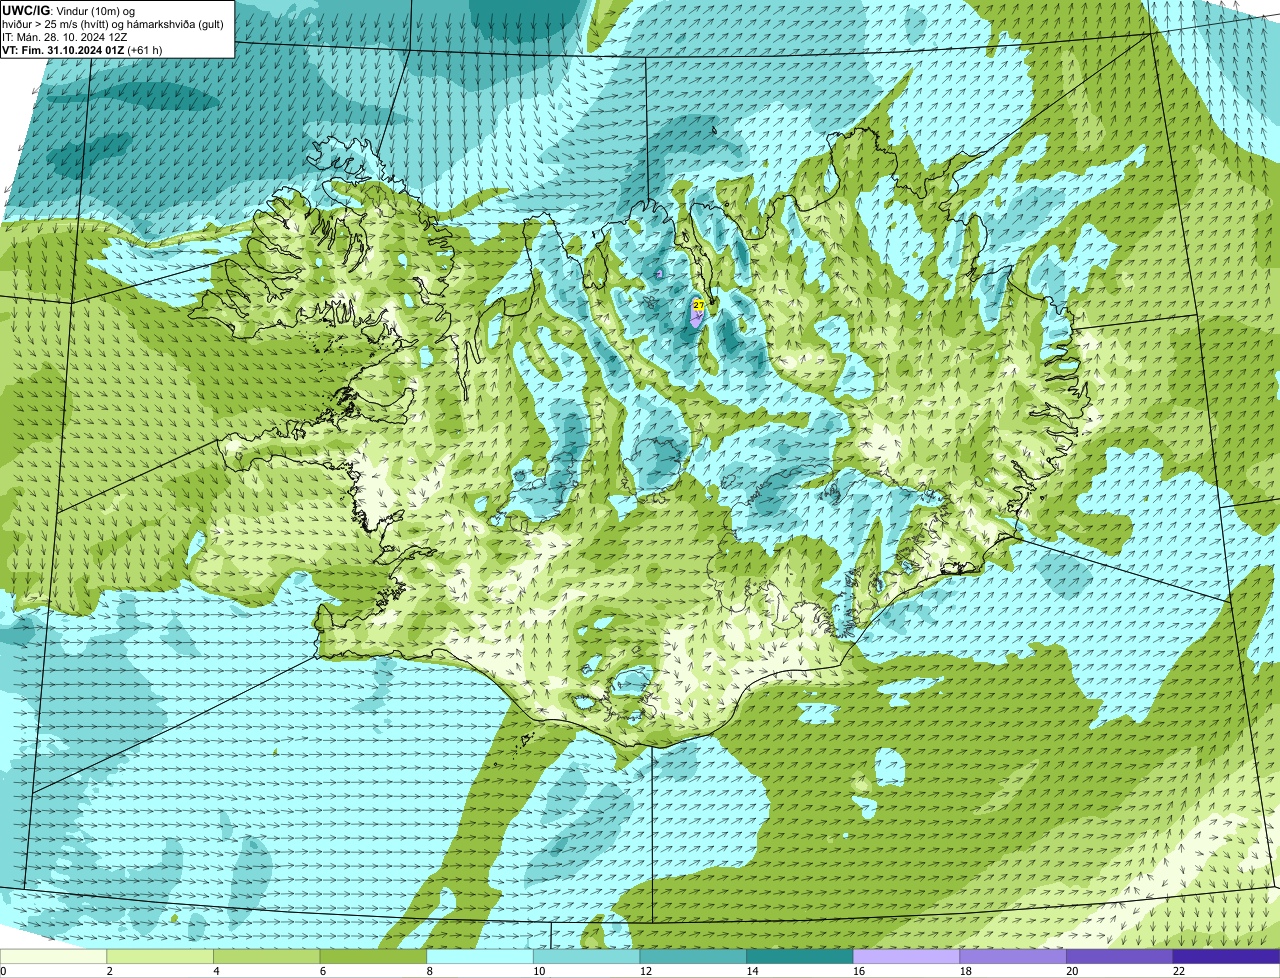The width and height of the screenshot is (1280, 978).
Task: Click the 20–22 m/s violet legend swatch
Action: tap(1120, 956)
